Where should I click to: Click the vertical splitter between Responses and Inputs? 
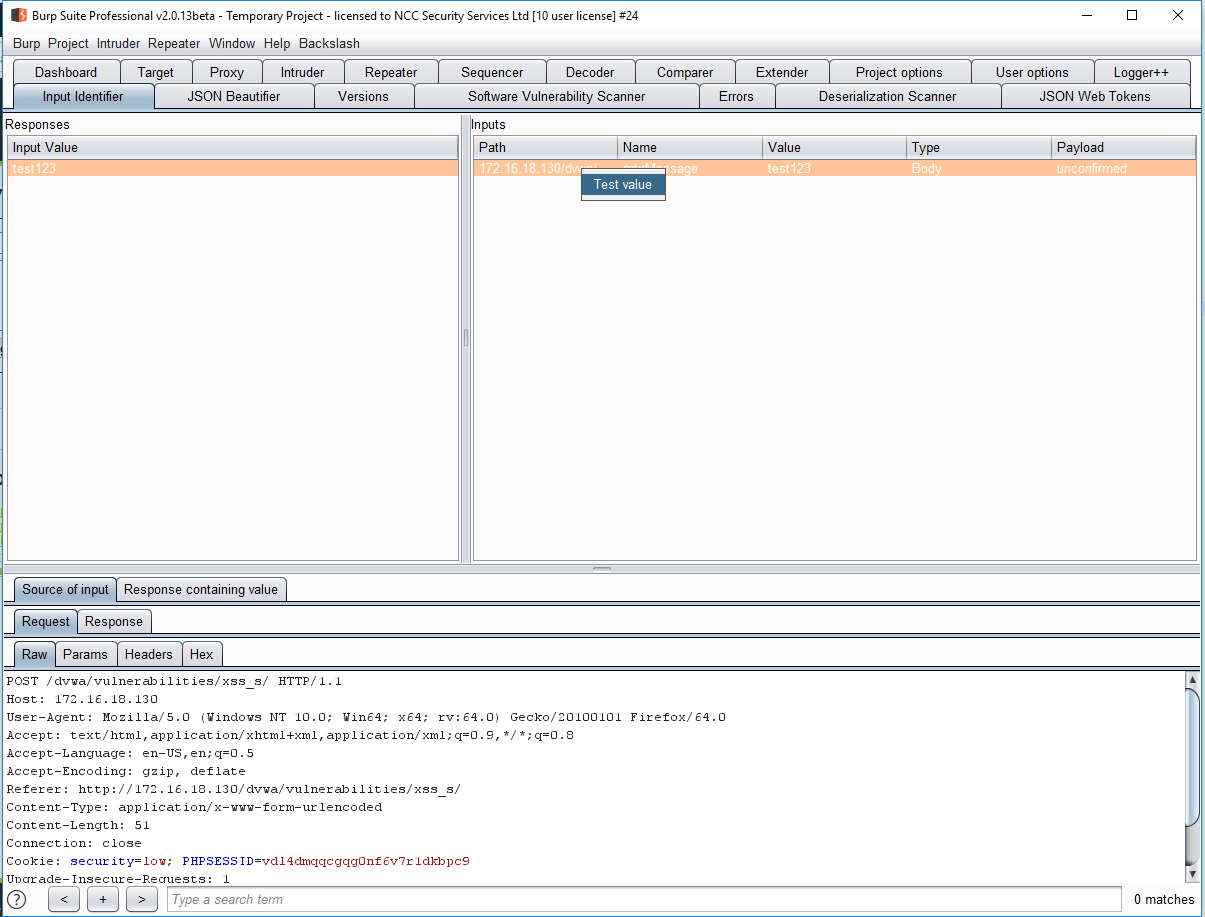pos(465,338)
